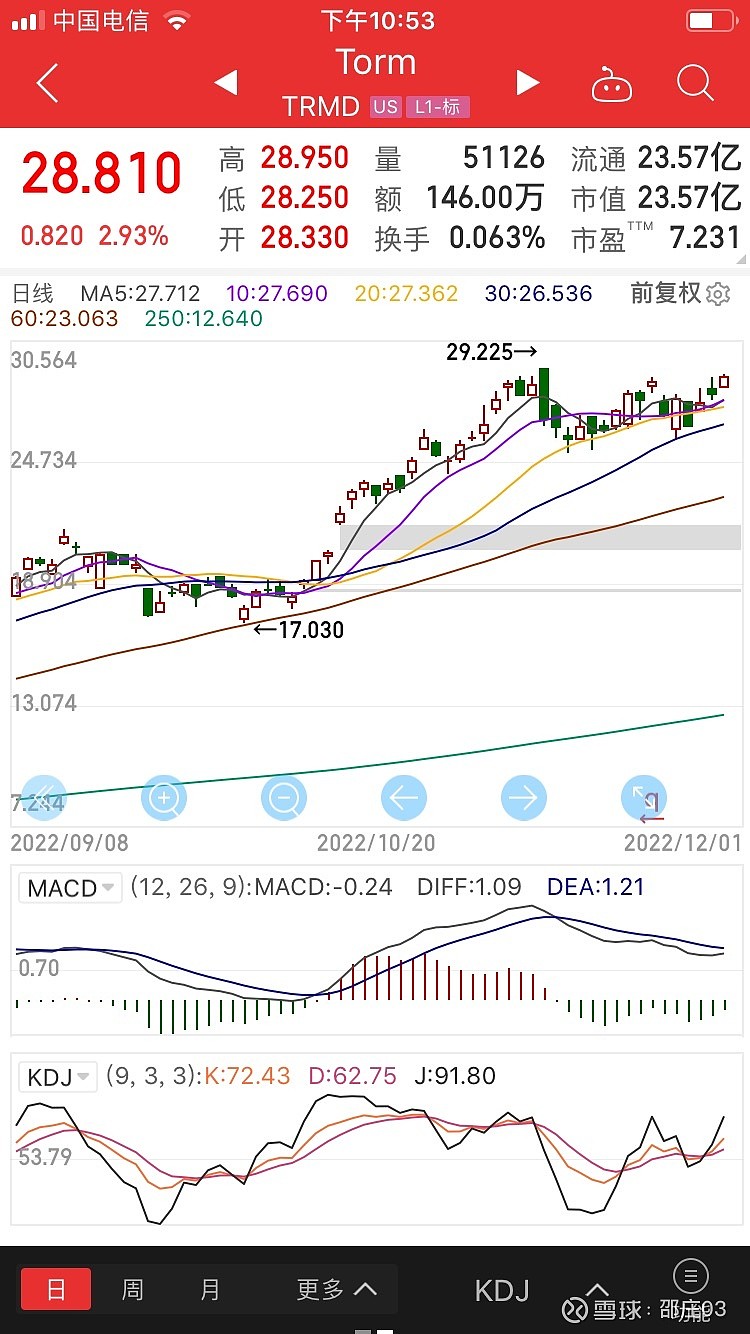Open the 前复权 adjustment selector
Screen dimensions: 750x1334
pyautogui.click(x=666, y=293)
